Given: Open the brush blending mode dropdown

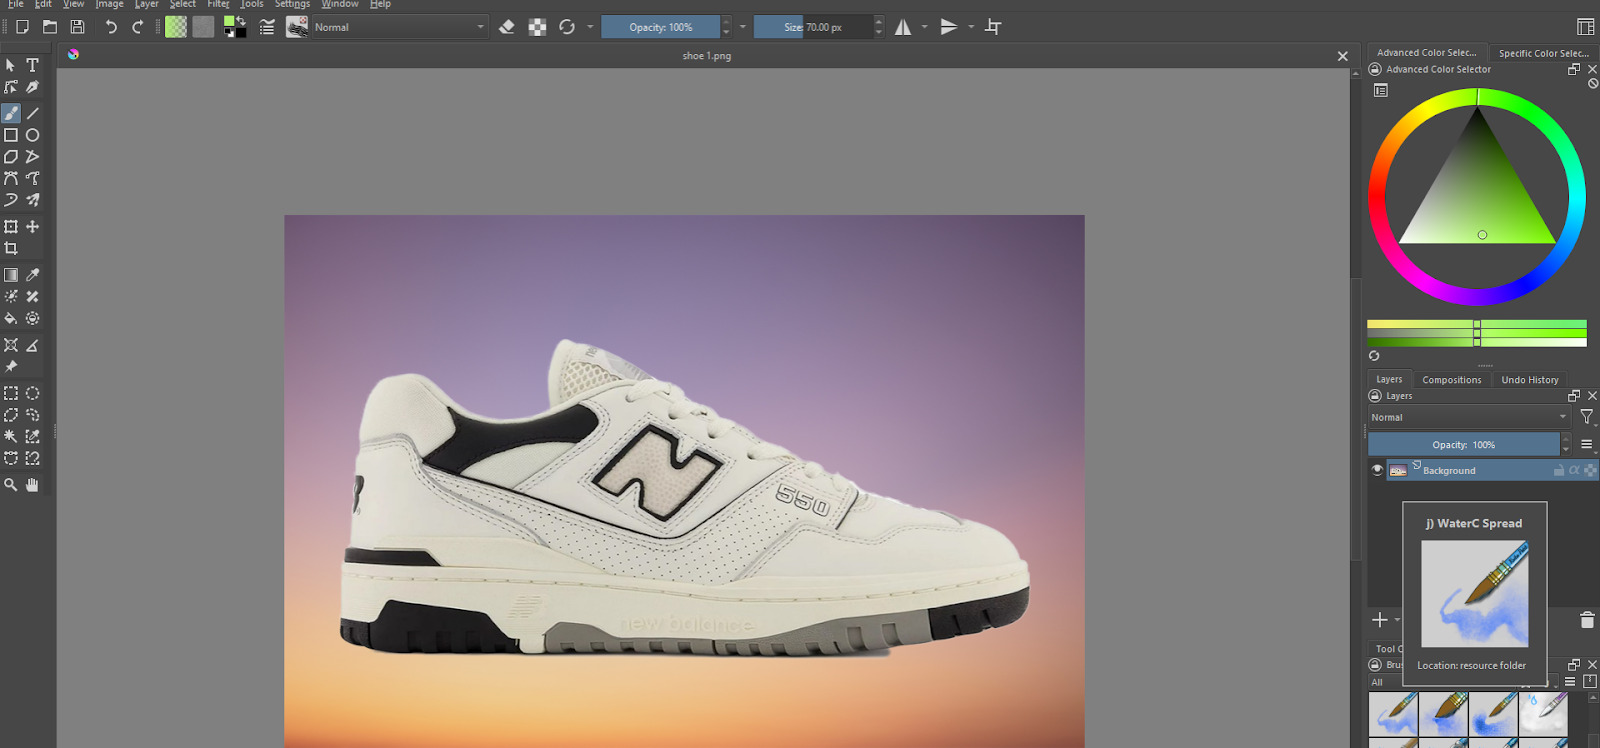Looking at the screenshot, I should (x=400, y=27).
